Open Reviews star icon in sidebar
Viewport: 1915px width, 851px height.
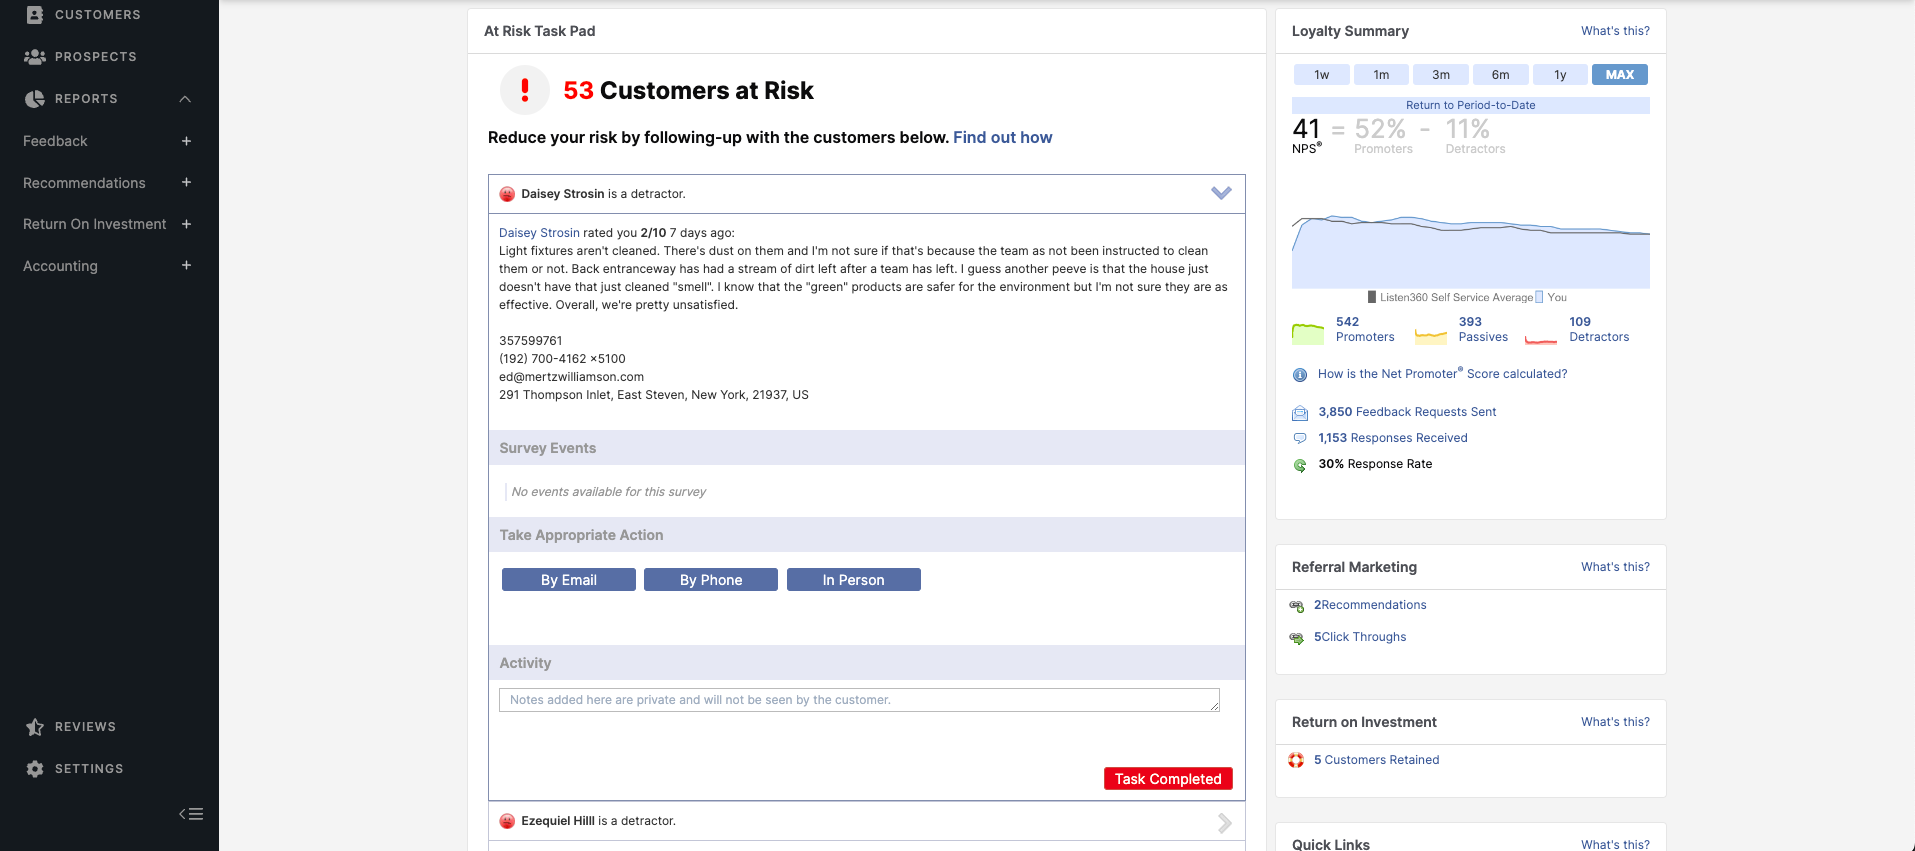click(35, 727)
